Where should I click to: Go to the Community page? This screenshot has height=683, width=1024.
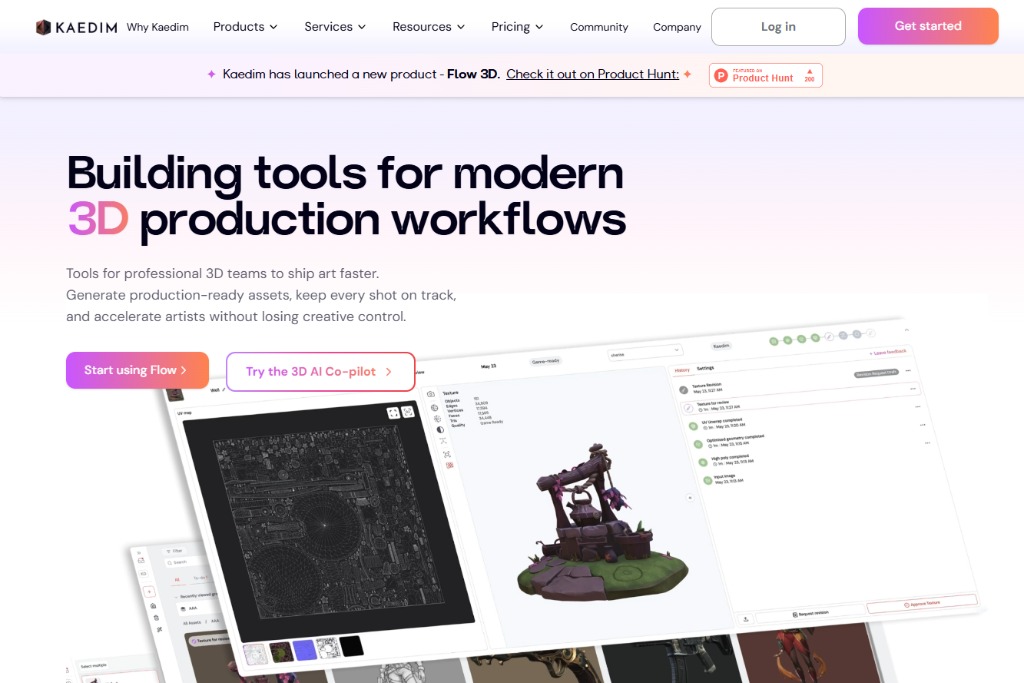click(599, 27)
